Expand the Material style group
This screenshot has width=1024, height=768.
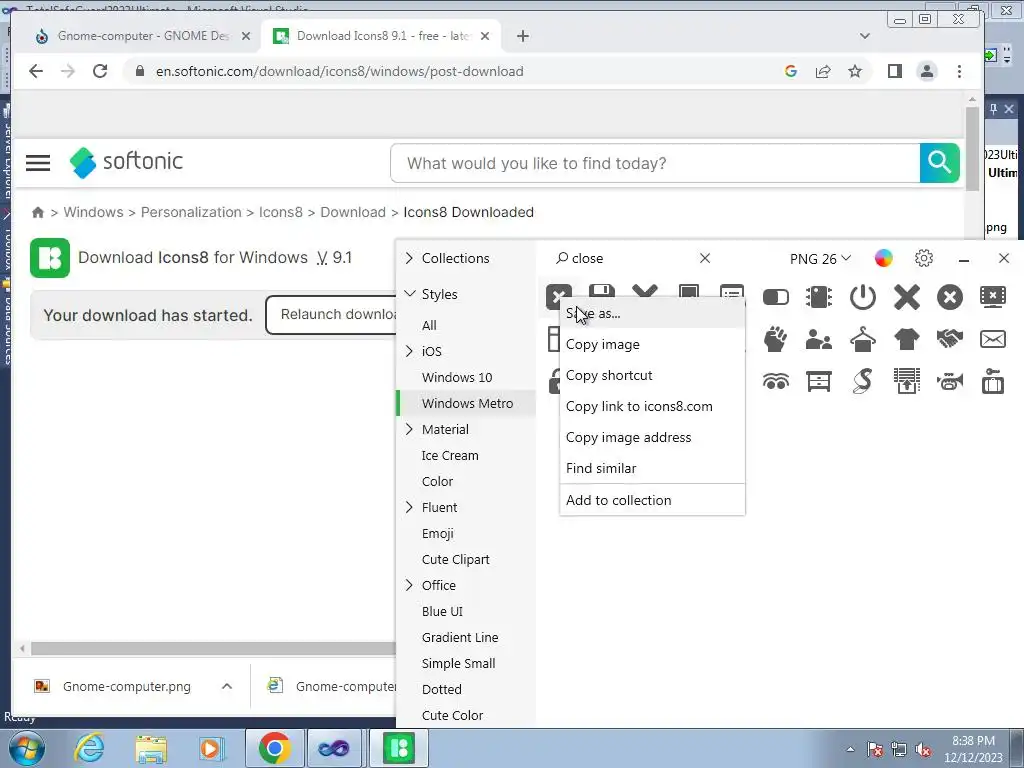409,429
